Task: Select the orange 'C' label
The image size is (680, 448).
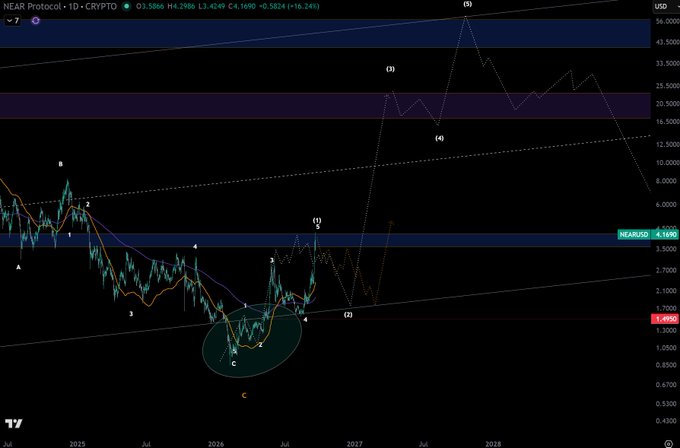Action: 244,396
